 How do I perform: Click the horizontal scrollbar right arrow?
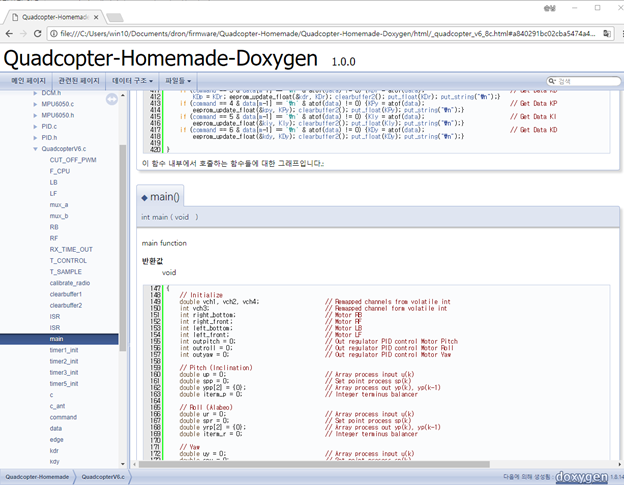click(x=620, y=464)
